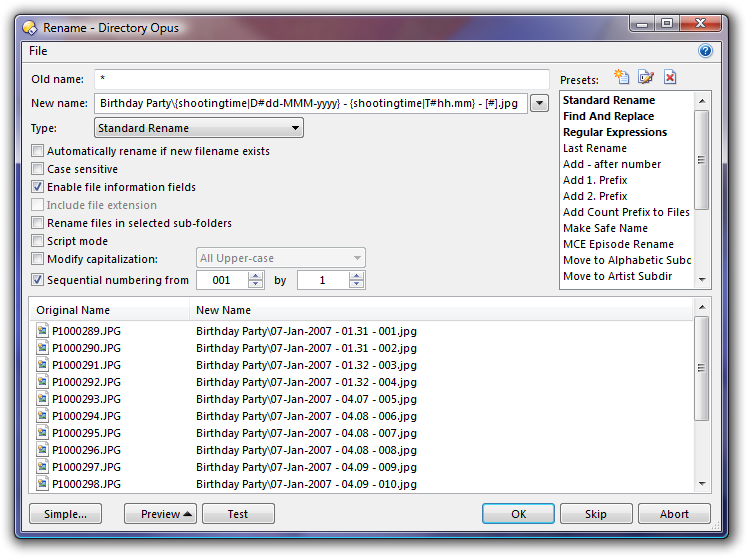
Task: Open the Type dropdown showing Standard Rename
Action: click(199, 128)
